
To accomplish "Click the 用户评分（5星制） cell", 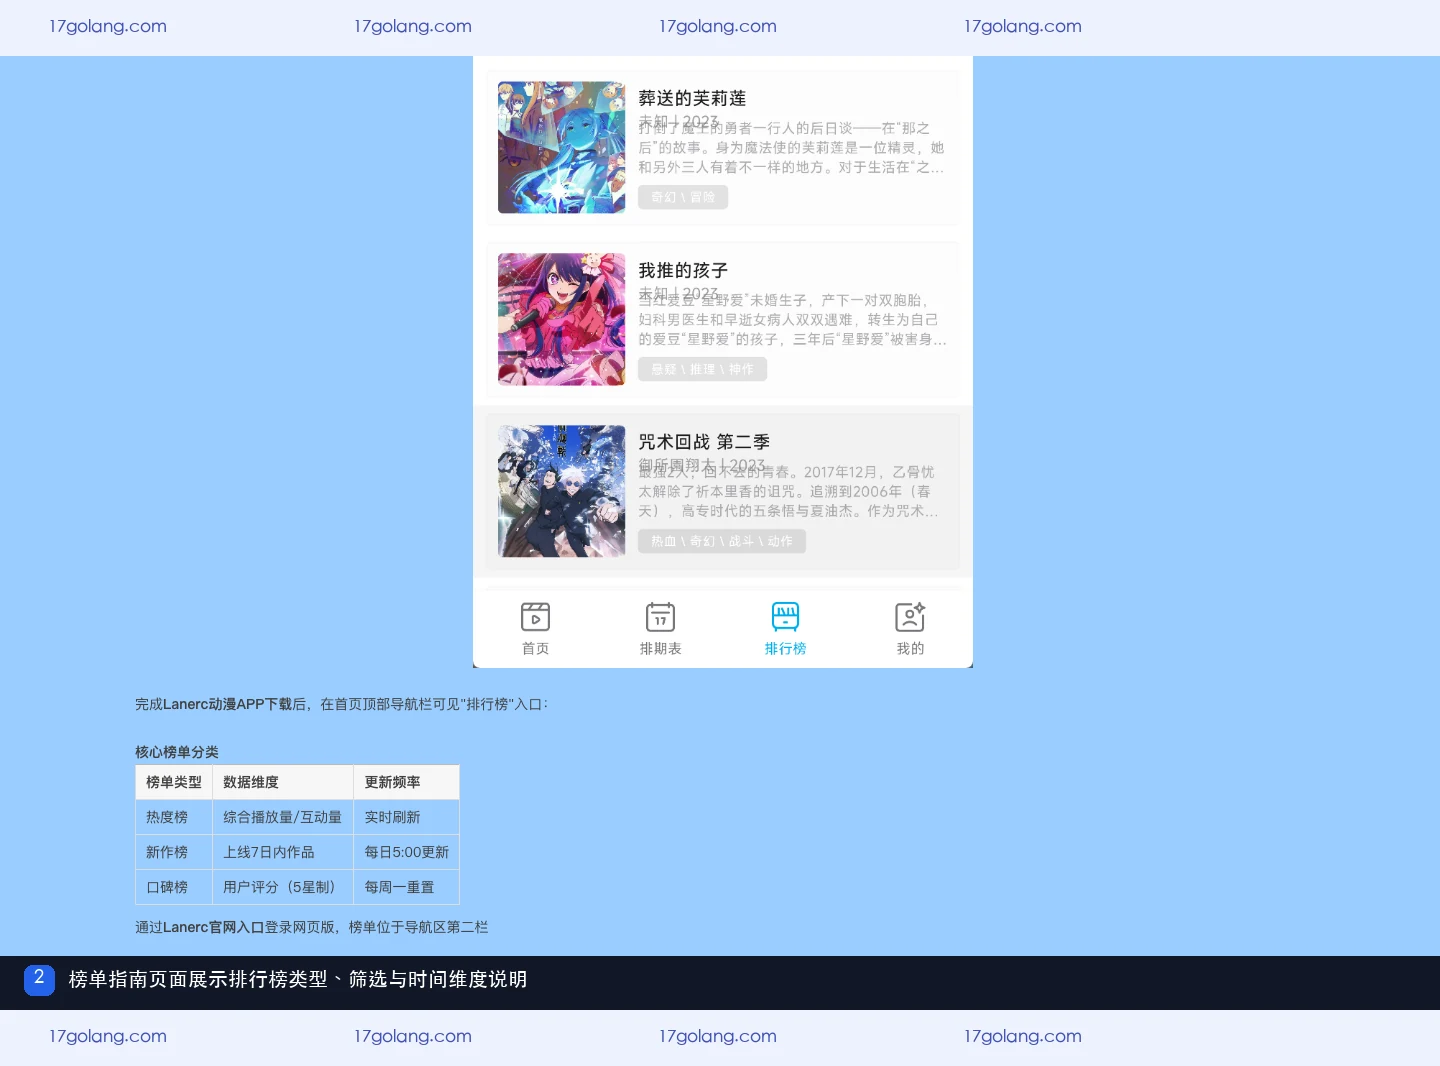I will 283,887.
